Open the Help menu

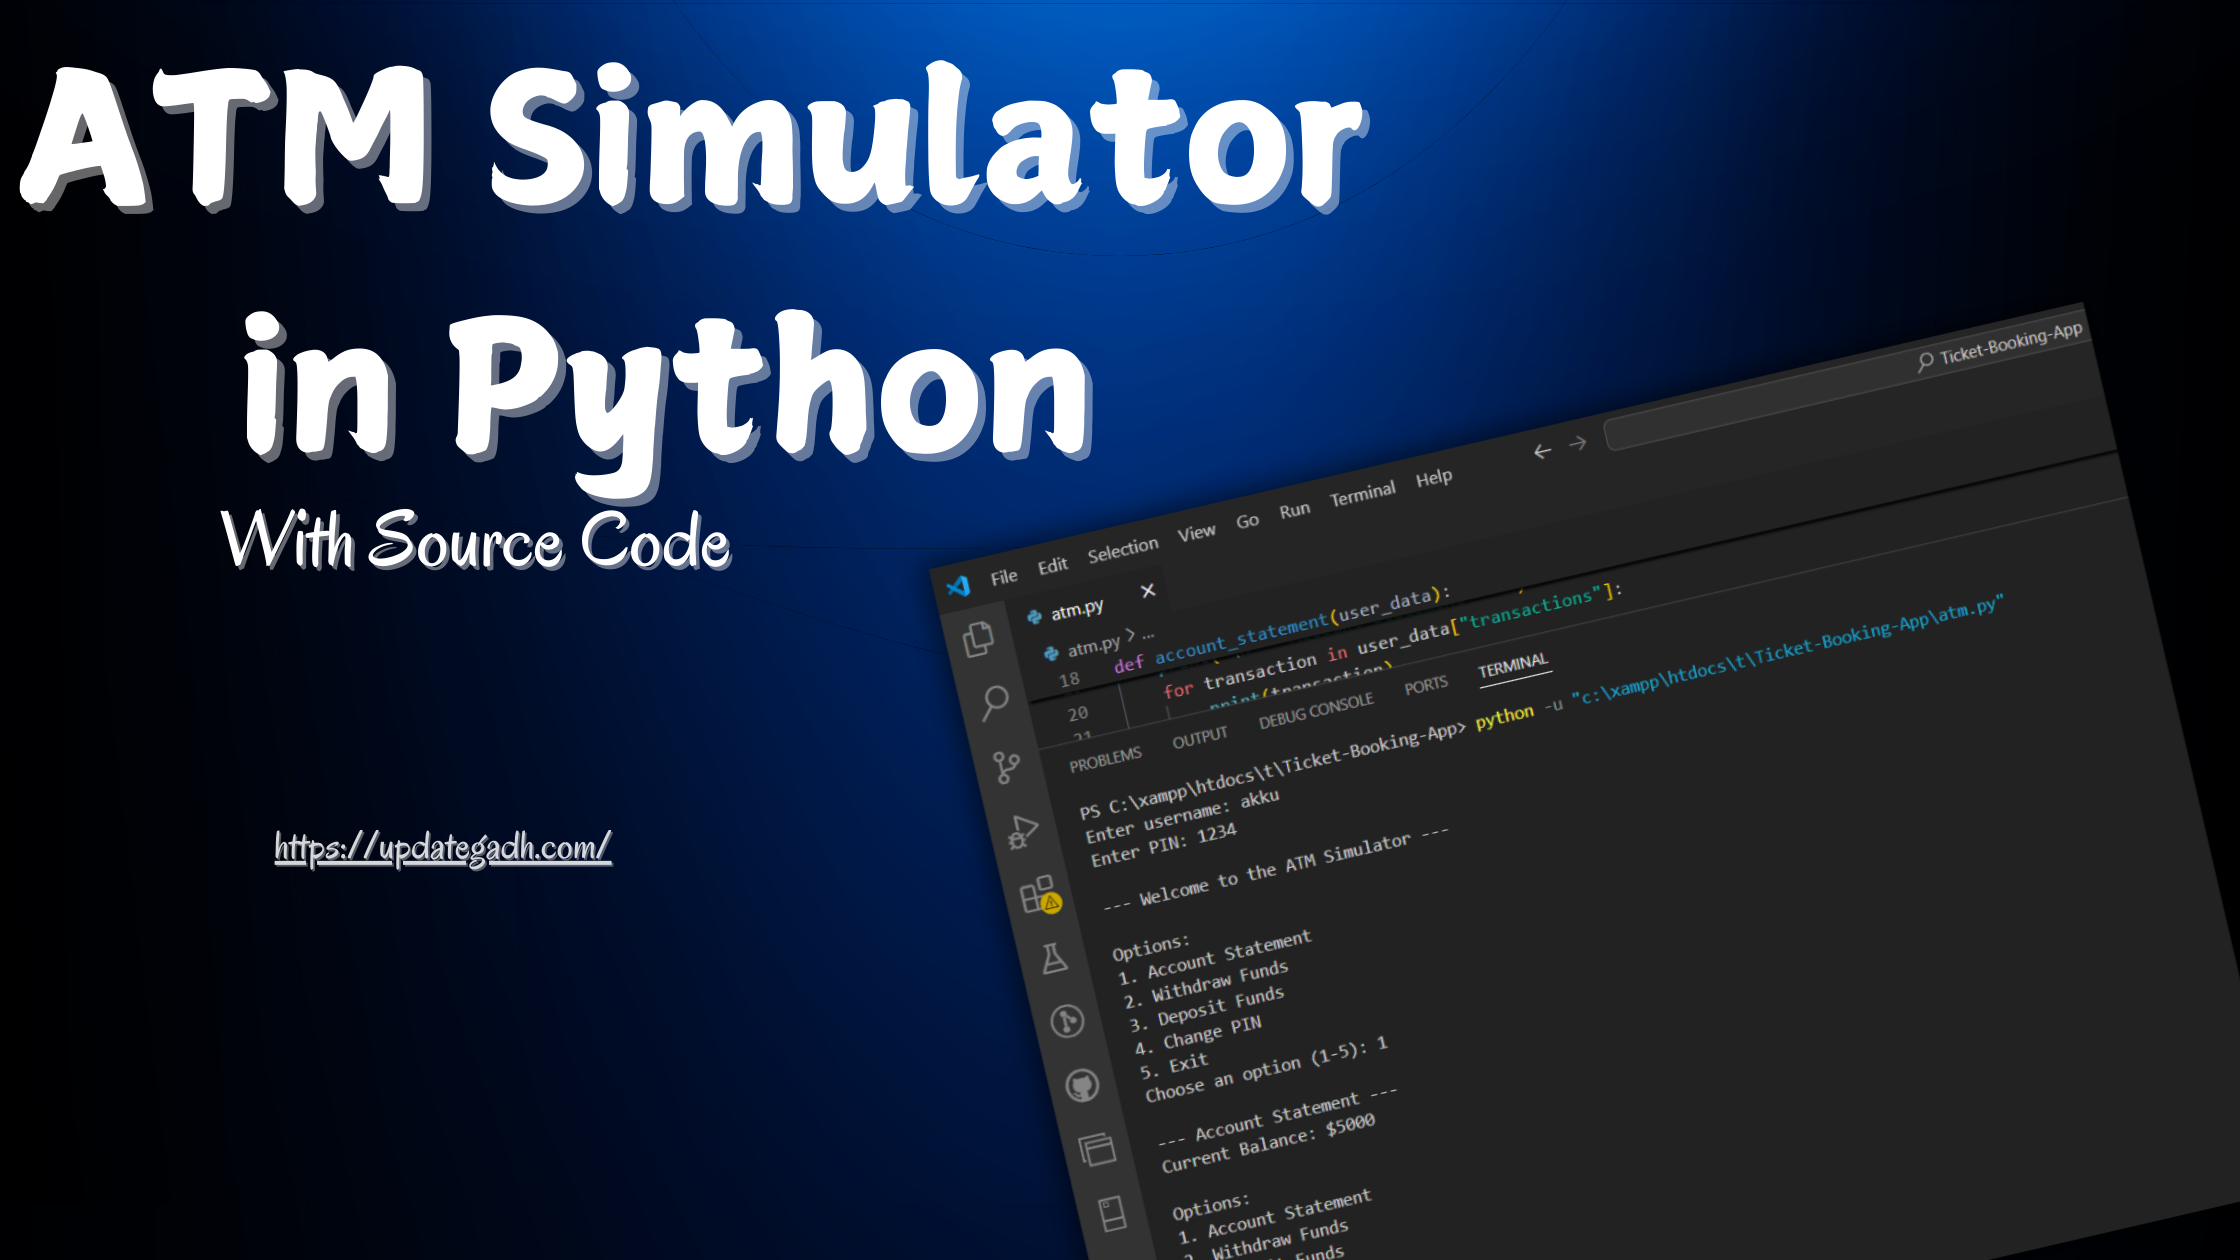1434,478
